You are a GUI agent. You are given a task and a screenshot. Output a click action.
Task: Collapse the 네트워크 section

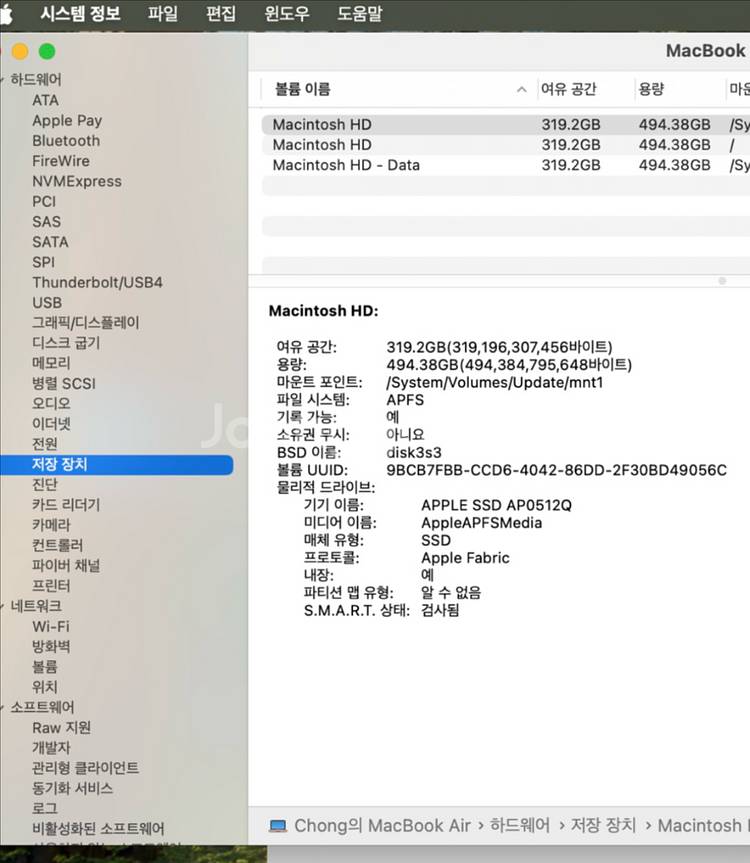tap(2, 606)
